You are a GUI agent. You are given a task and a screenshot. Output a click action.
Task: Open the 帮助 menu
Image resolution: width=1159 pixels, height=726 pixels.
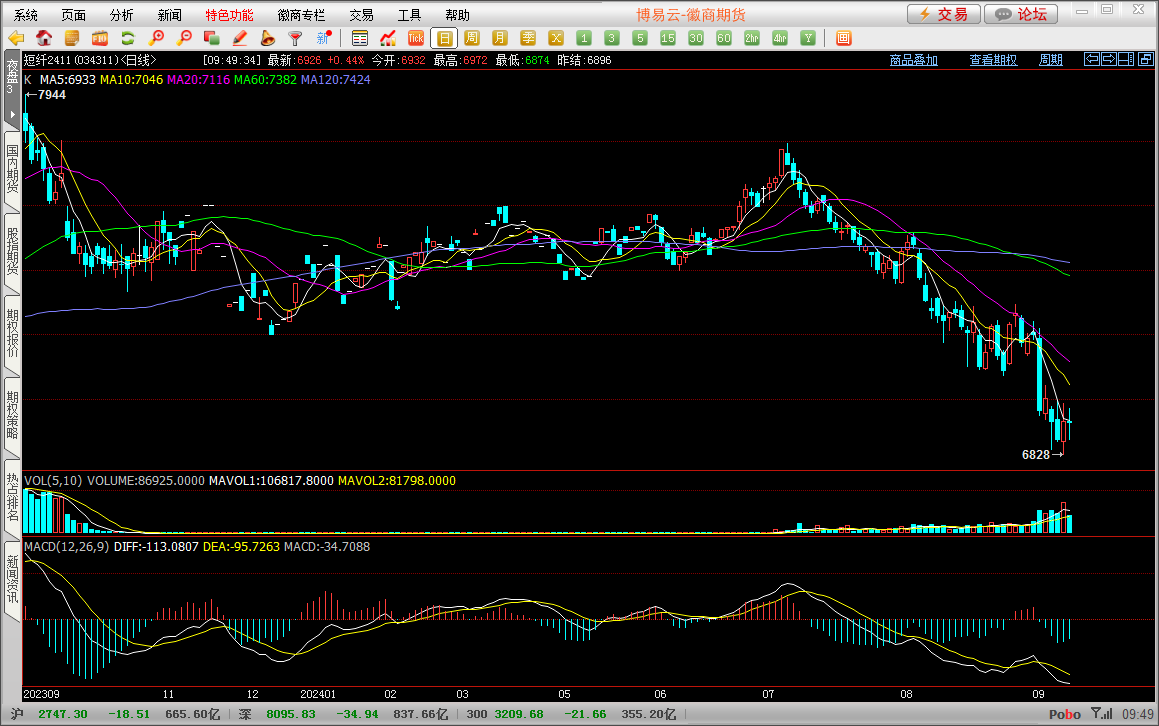pyautogui.click(x=457, y=15)
